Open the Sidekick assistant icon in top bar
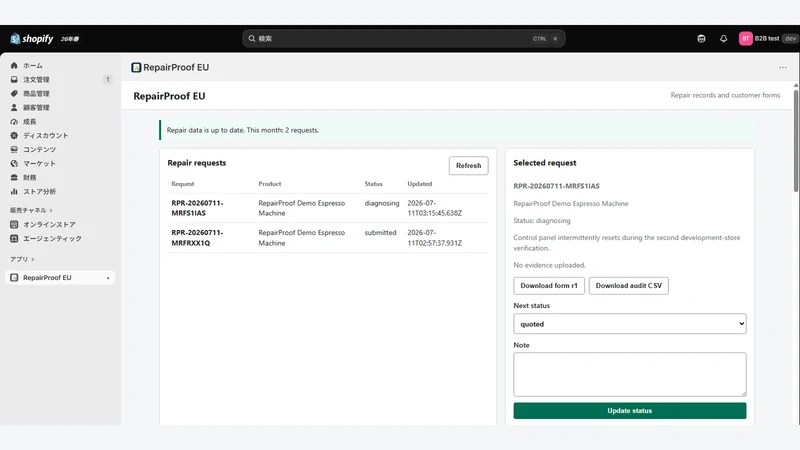 tap(702, 39)
